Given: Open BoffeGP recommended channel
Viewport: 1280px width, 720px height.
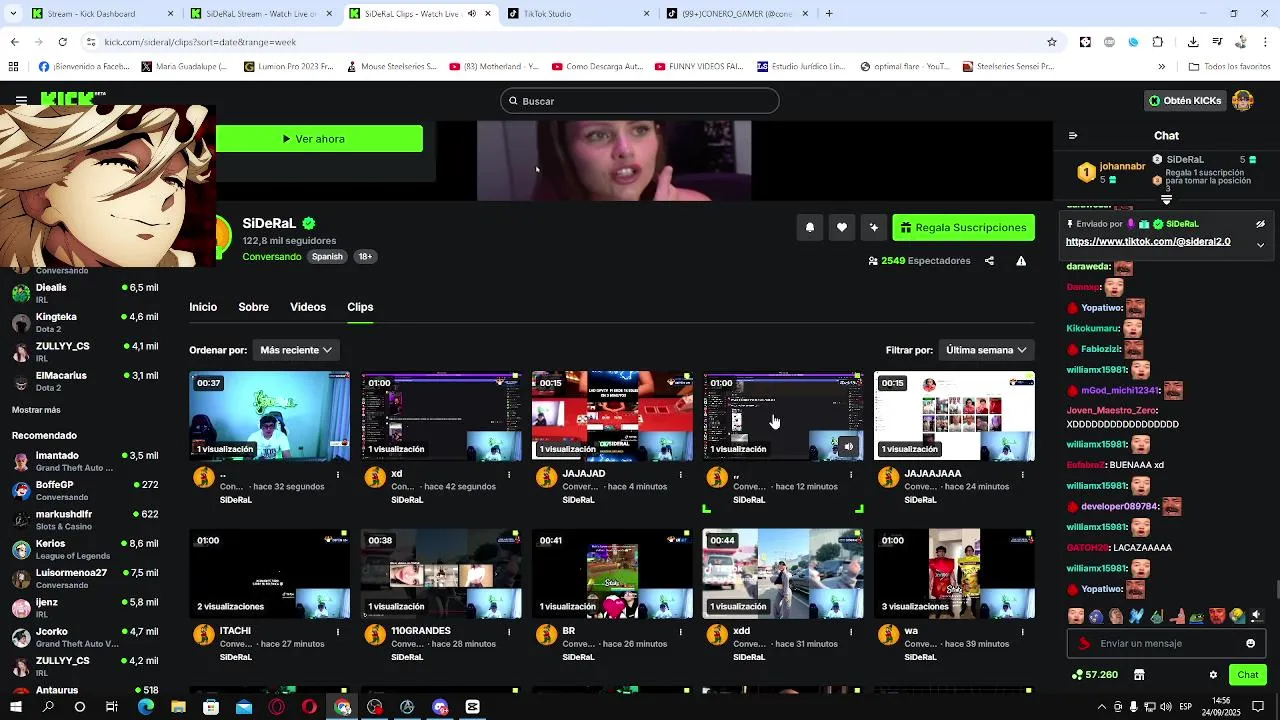Looking at the screenshot, I should pyautogui.click(x=85, y=490).
